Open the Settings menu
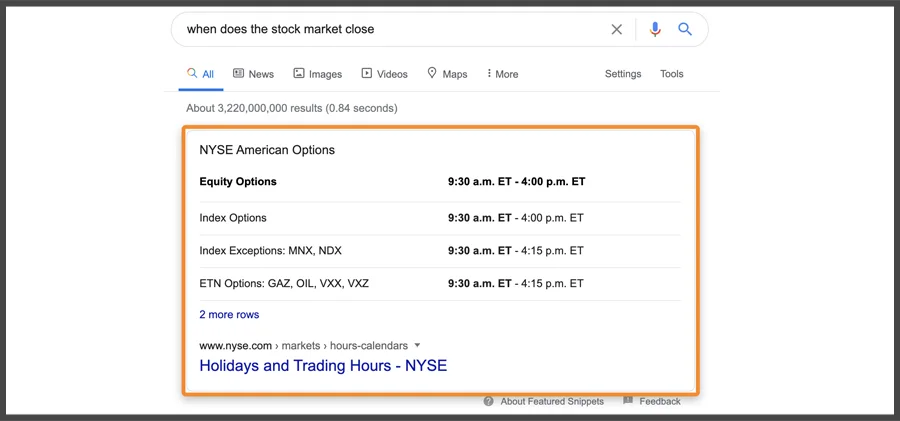Image resolution: width=900 pixels, height=421 pixels. coord(623,74)
